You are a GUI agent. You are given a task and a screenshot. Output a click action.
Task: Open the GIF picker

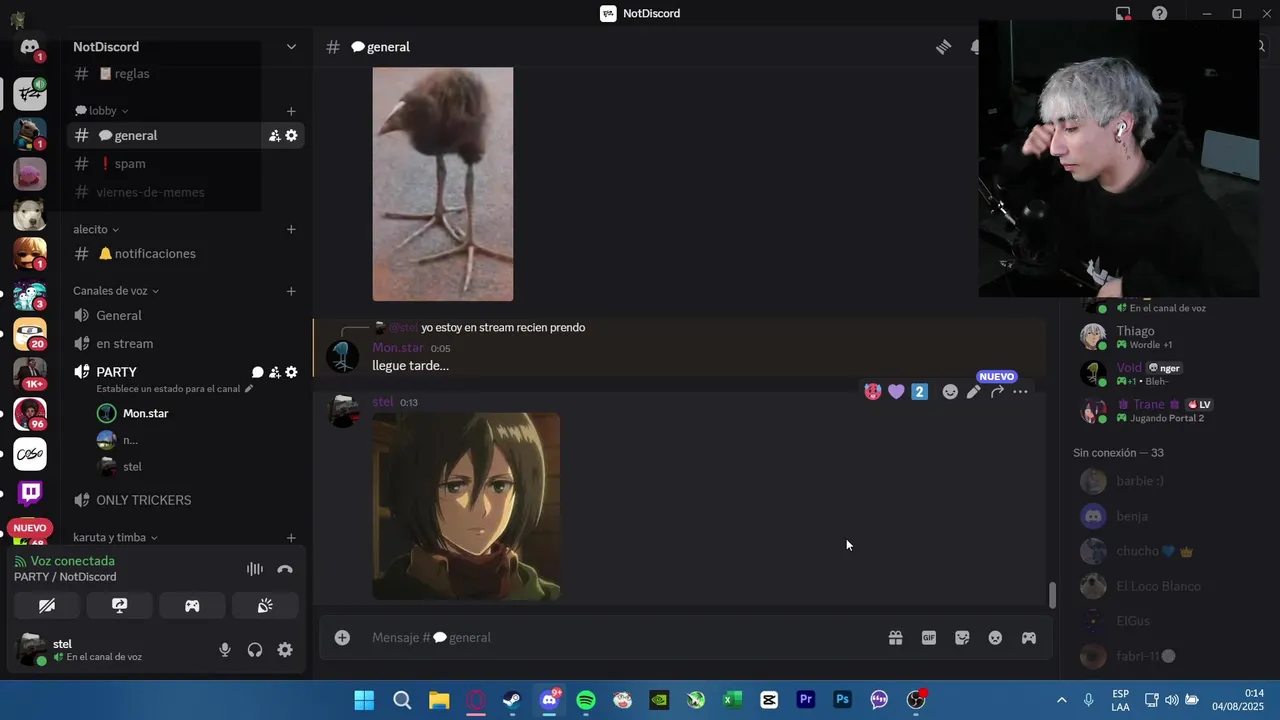(x=929, y=638)
